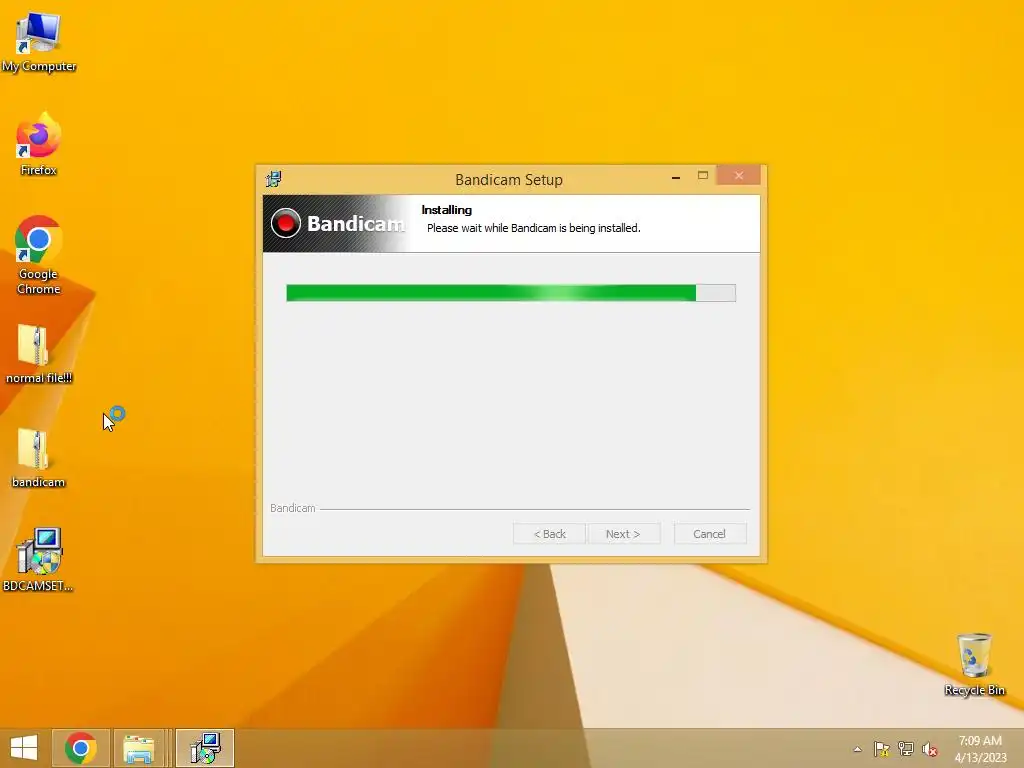Click the Next > button
1024x768 pixels.
click(x=623, y=534)
